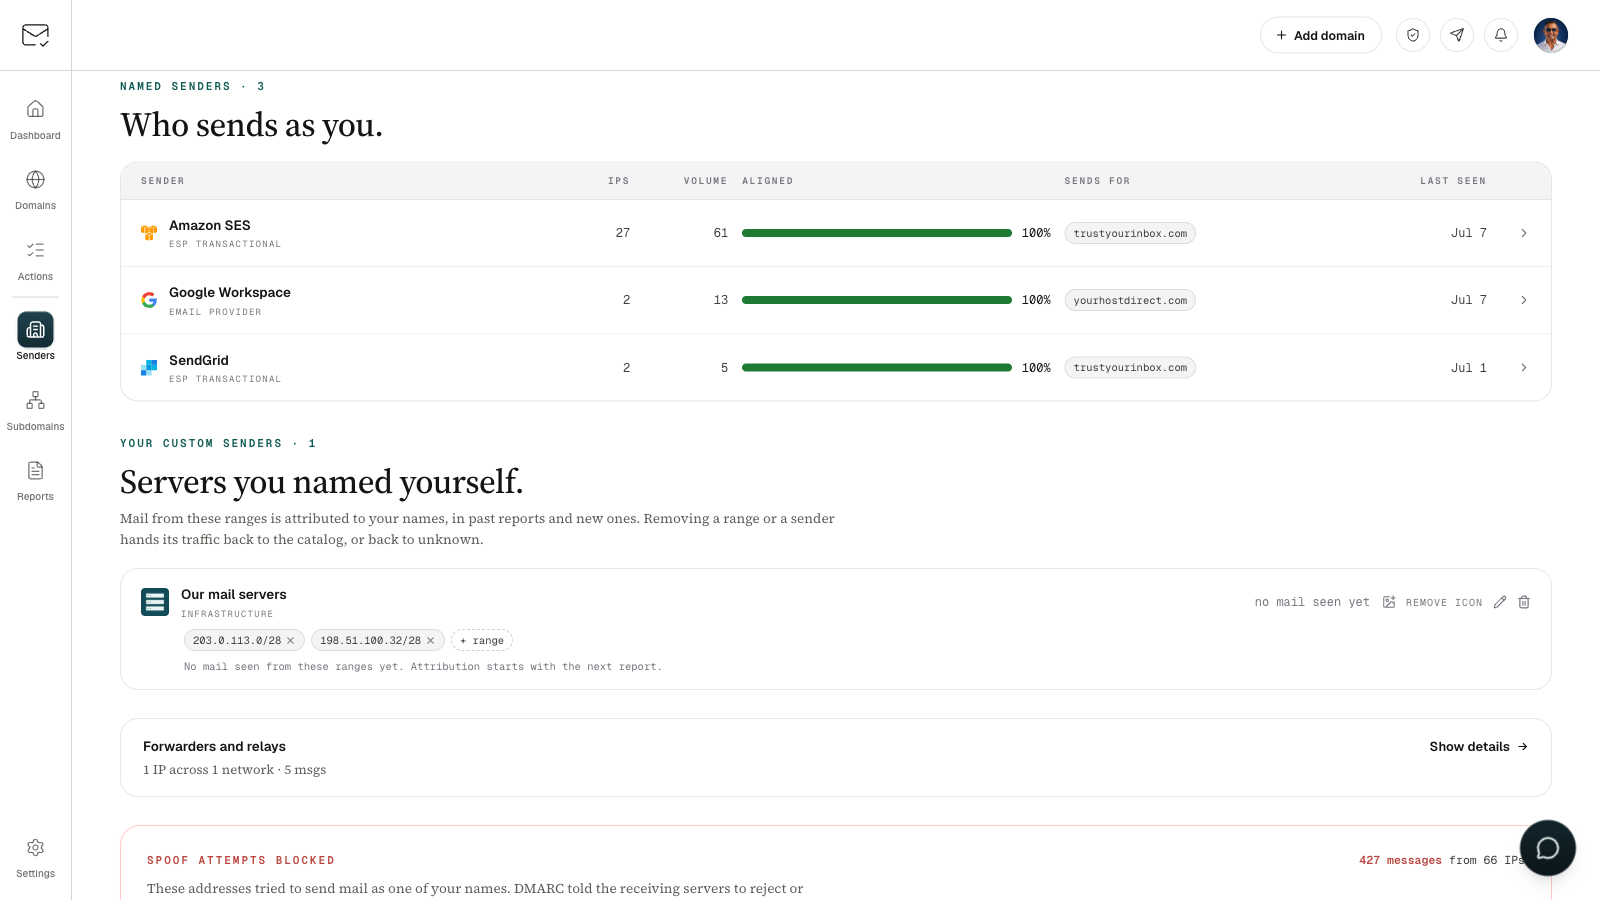Screen dimensions: 1600x900
Task: Click the Remove Icon link
Action: click(1444, 602)
